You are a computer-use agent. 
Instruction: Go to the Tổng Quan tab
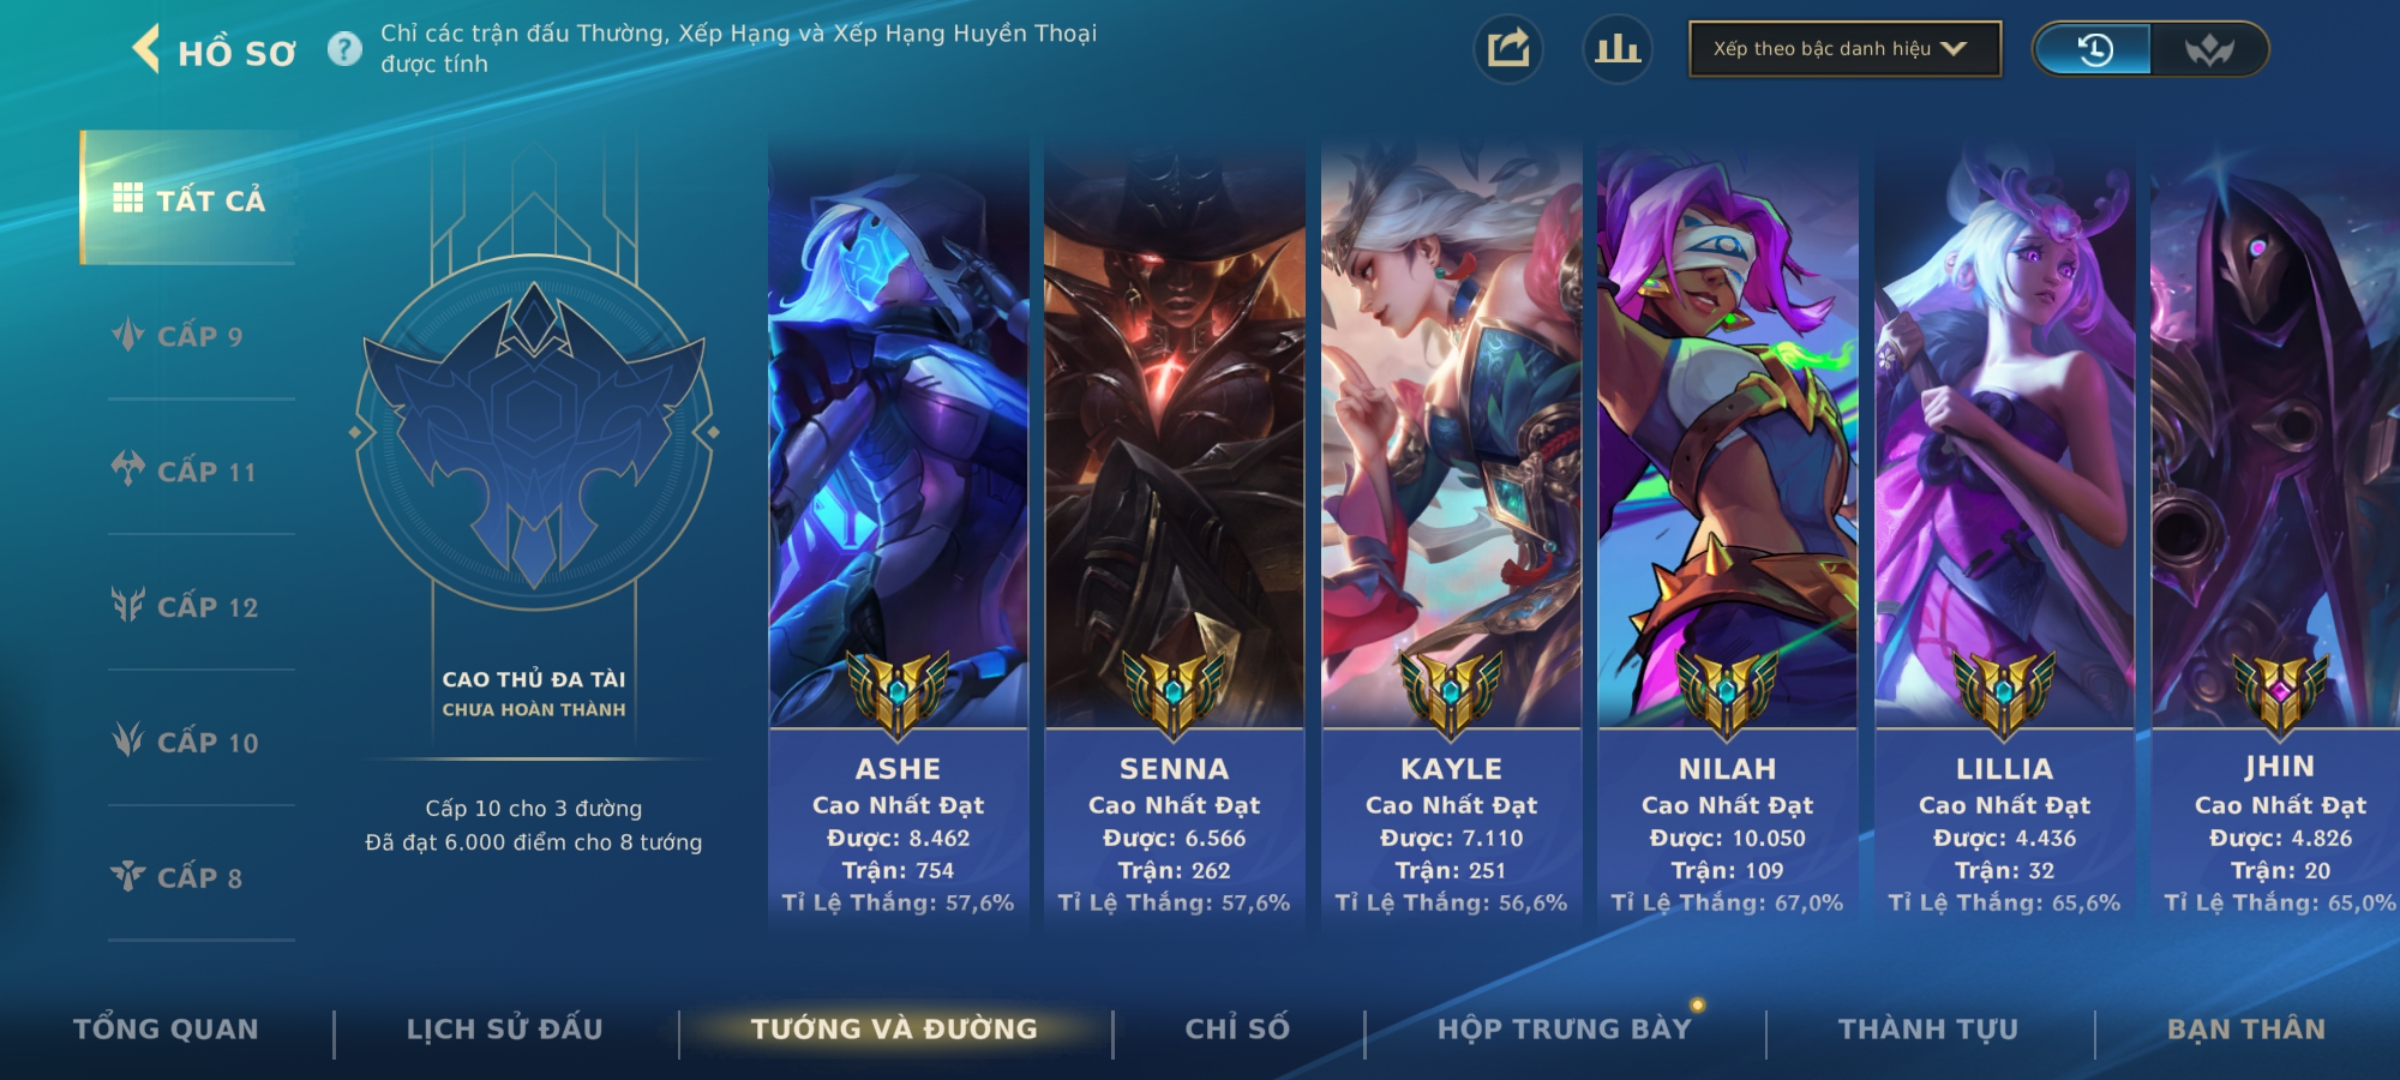click(166, 1029)
